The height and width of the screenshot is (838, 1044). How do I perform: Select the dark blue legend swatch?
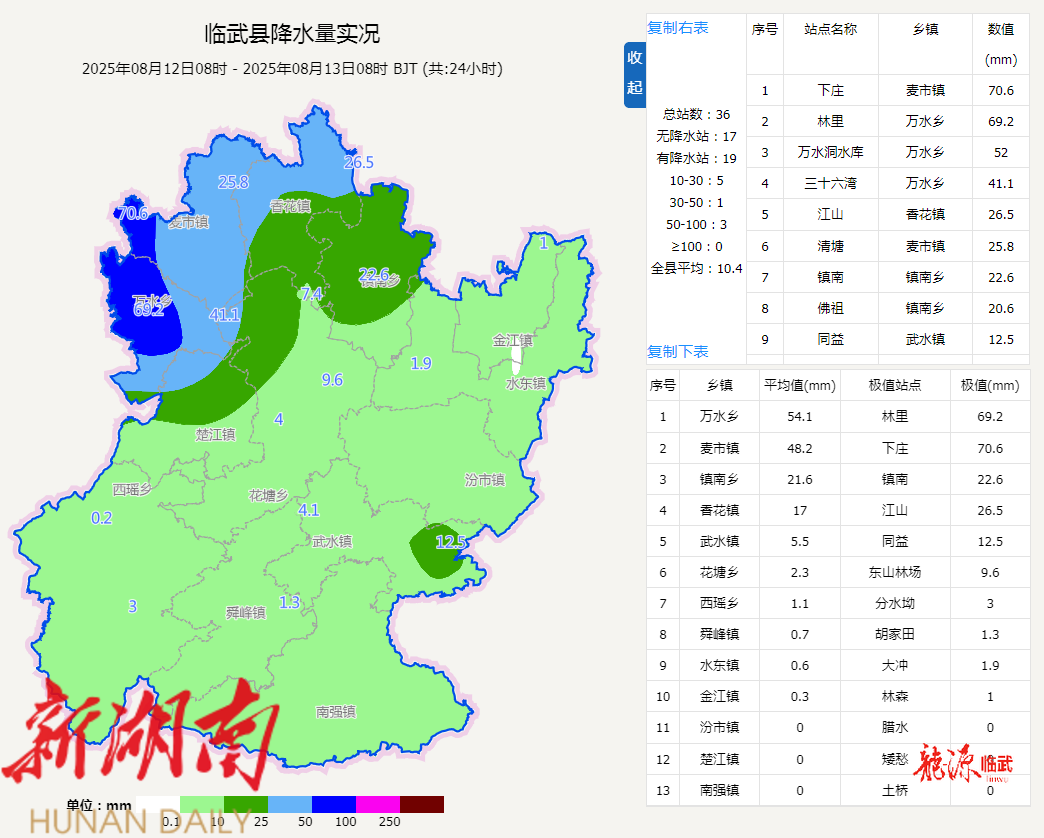pos(333,804)
